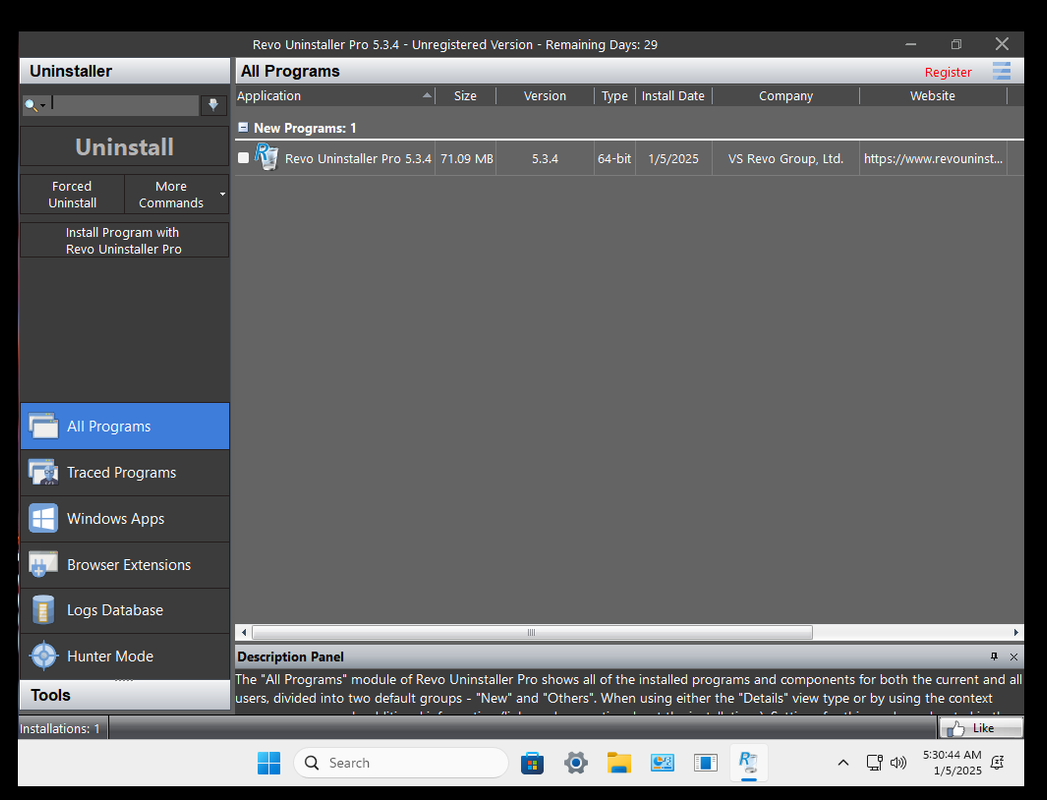
Task: Open the Traced Programs section
Action: pyautogui.click(x=125, y=472)
